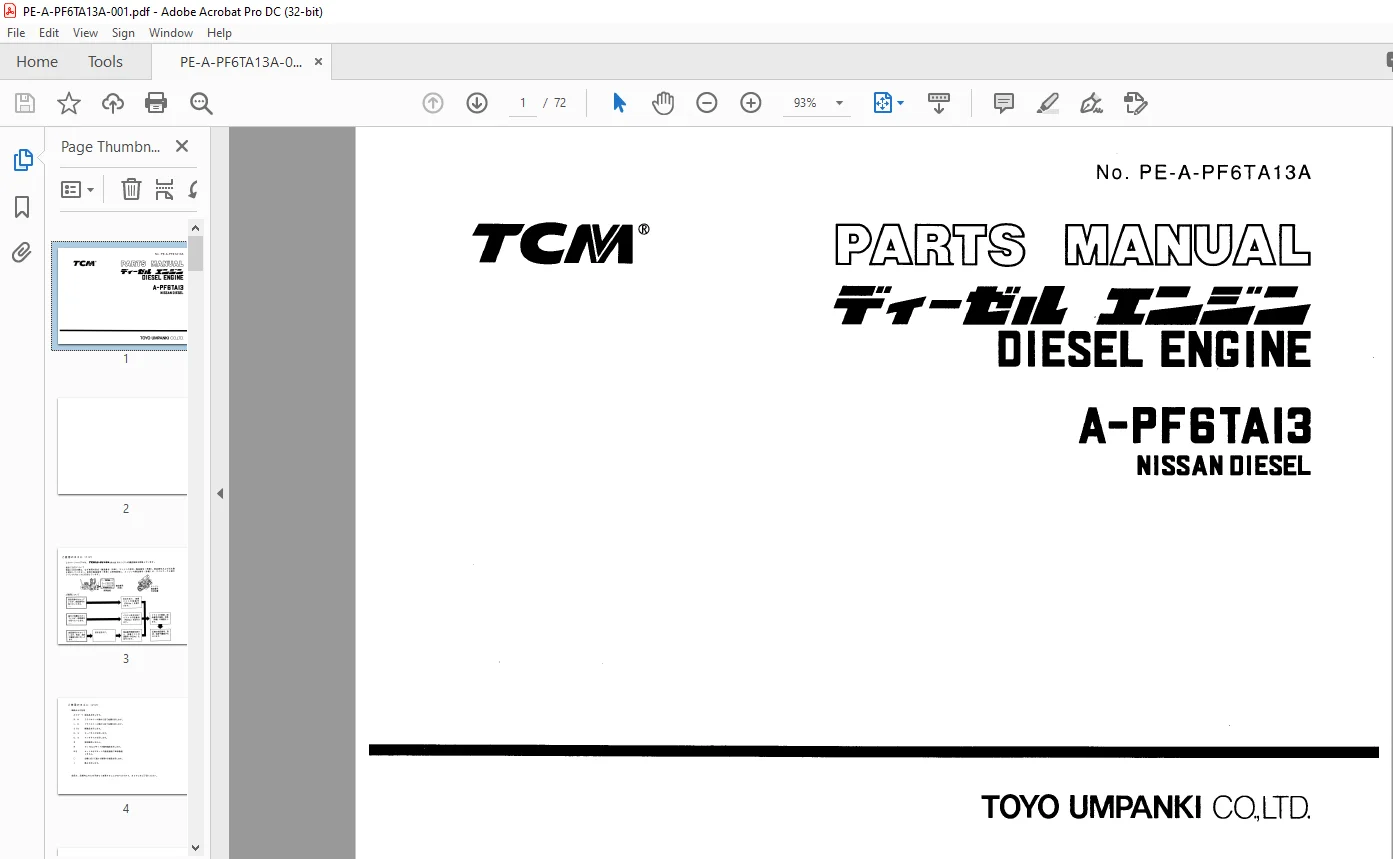Activate the Selection arrow tool
Viewport: 1393px width, 859px height.
(x=620, y=103)
